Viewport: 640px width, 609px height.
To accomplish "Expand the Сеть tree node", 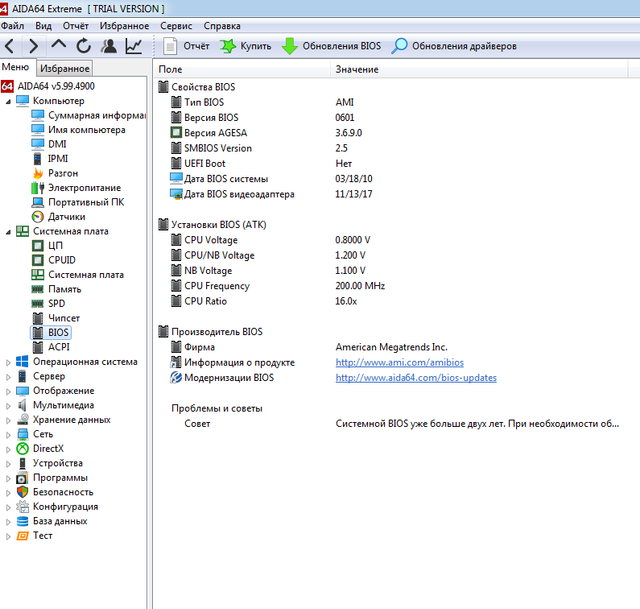I will pyautogui.click(x=8, y=435).
